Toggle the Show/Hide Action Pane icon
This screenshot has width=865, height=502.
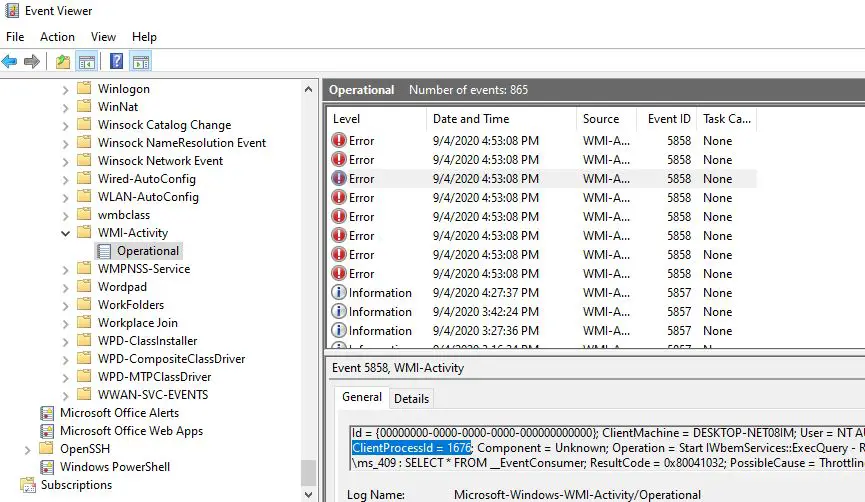pyautogui.click(x=141, y=62)
